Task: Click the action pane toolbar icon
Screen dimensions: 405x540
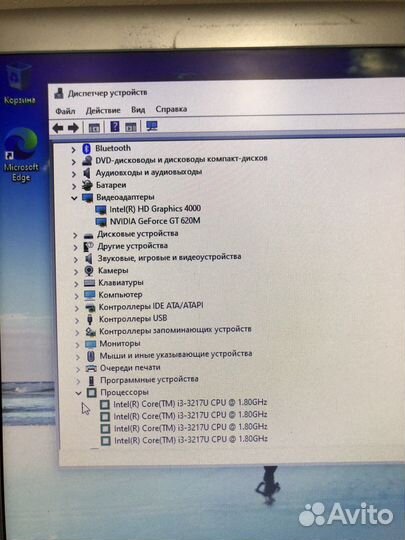Action: [131, 127]
